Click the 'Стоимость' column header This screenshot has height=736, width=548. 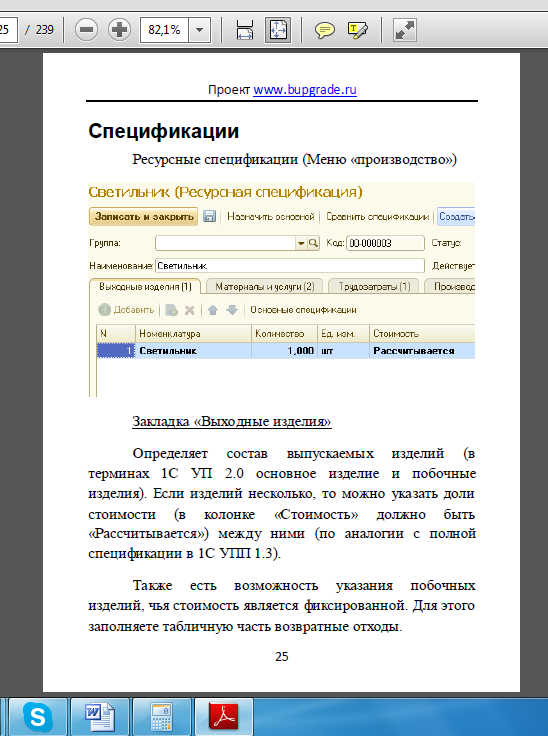click(x=422, y=334)
